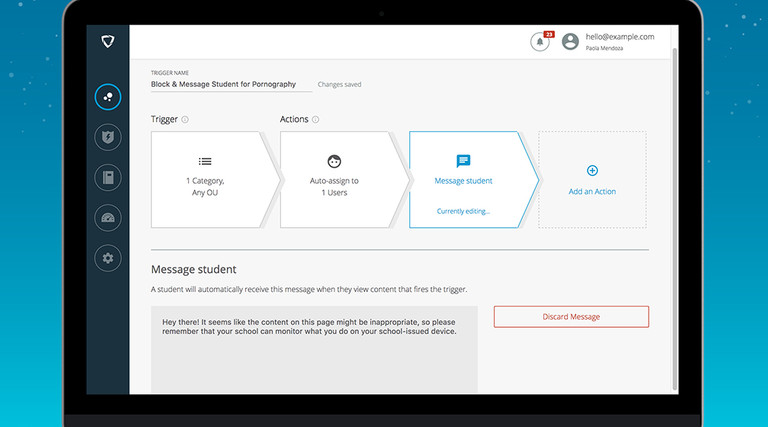The height and width of the screenshot is (427, 768).
Task: Click the shield logo in the sidebar
Action: 108,42
